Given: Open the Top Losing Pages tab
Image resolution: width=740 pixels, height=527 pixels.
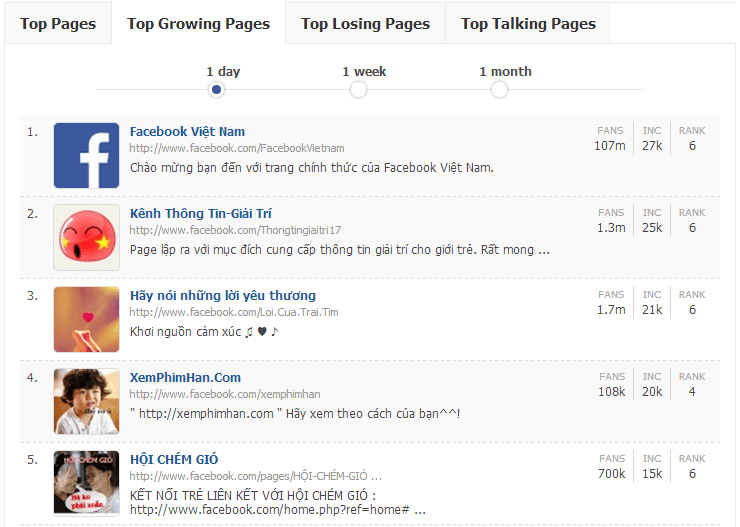Looking at the screenshot, I should (365, 24).
